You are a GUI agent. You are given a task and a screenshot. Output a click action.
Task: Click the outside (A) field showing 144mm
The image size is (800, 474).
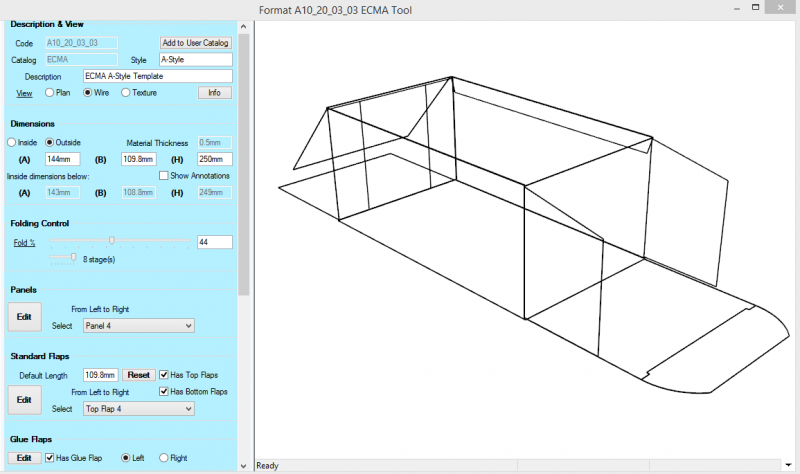(x=63, y=159)
